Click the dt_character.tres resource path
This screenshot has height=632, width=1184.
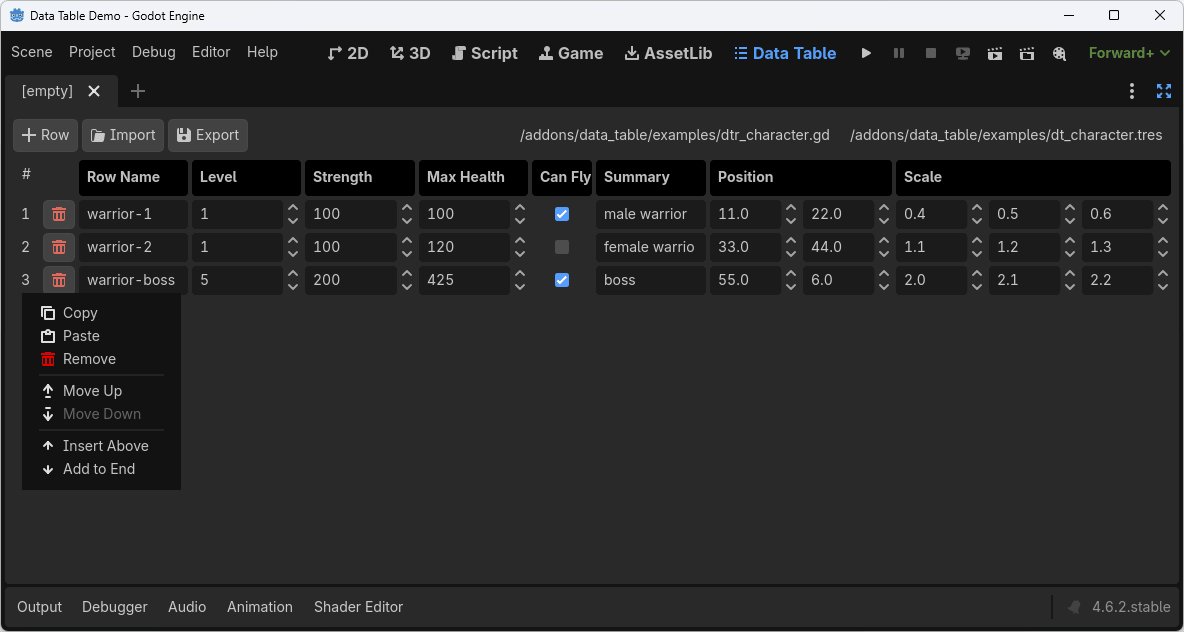pos(1006,135)
